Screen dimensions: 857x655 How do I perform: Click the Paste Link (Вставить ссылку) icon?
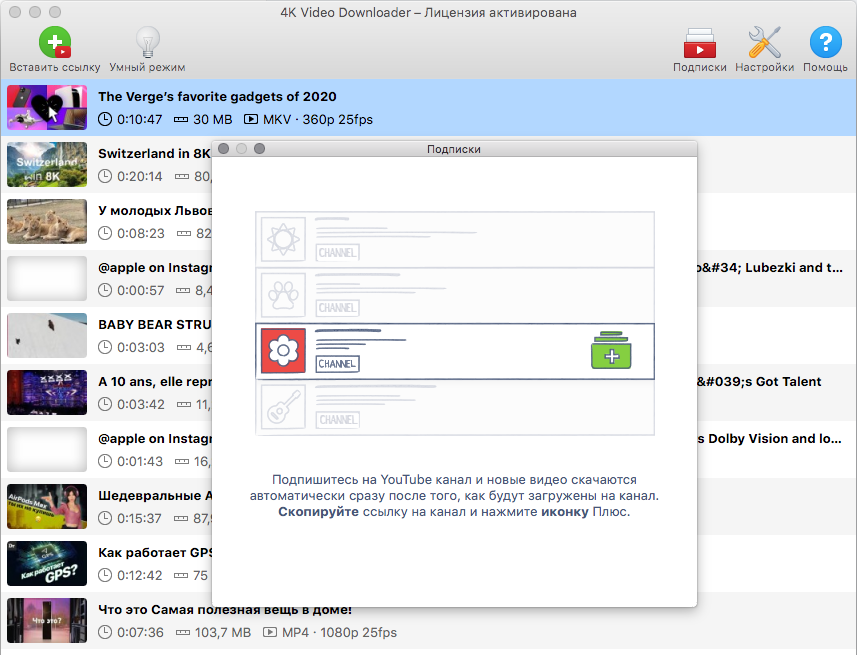click(x=55, y=43)
